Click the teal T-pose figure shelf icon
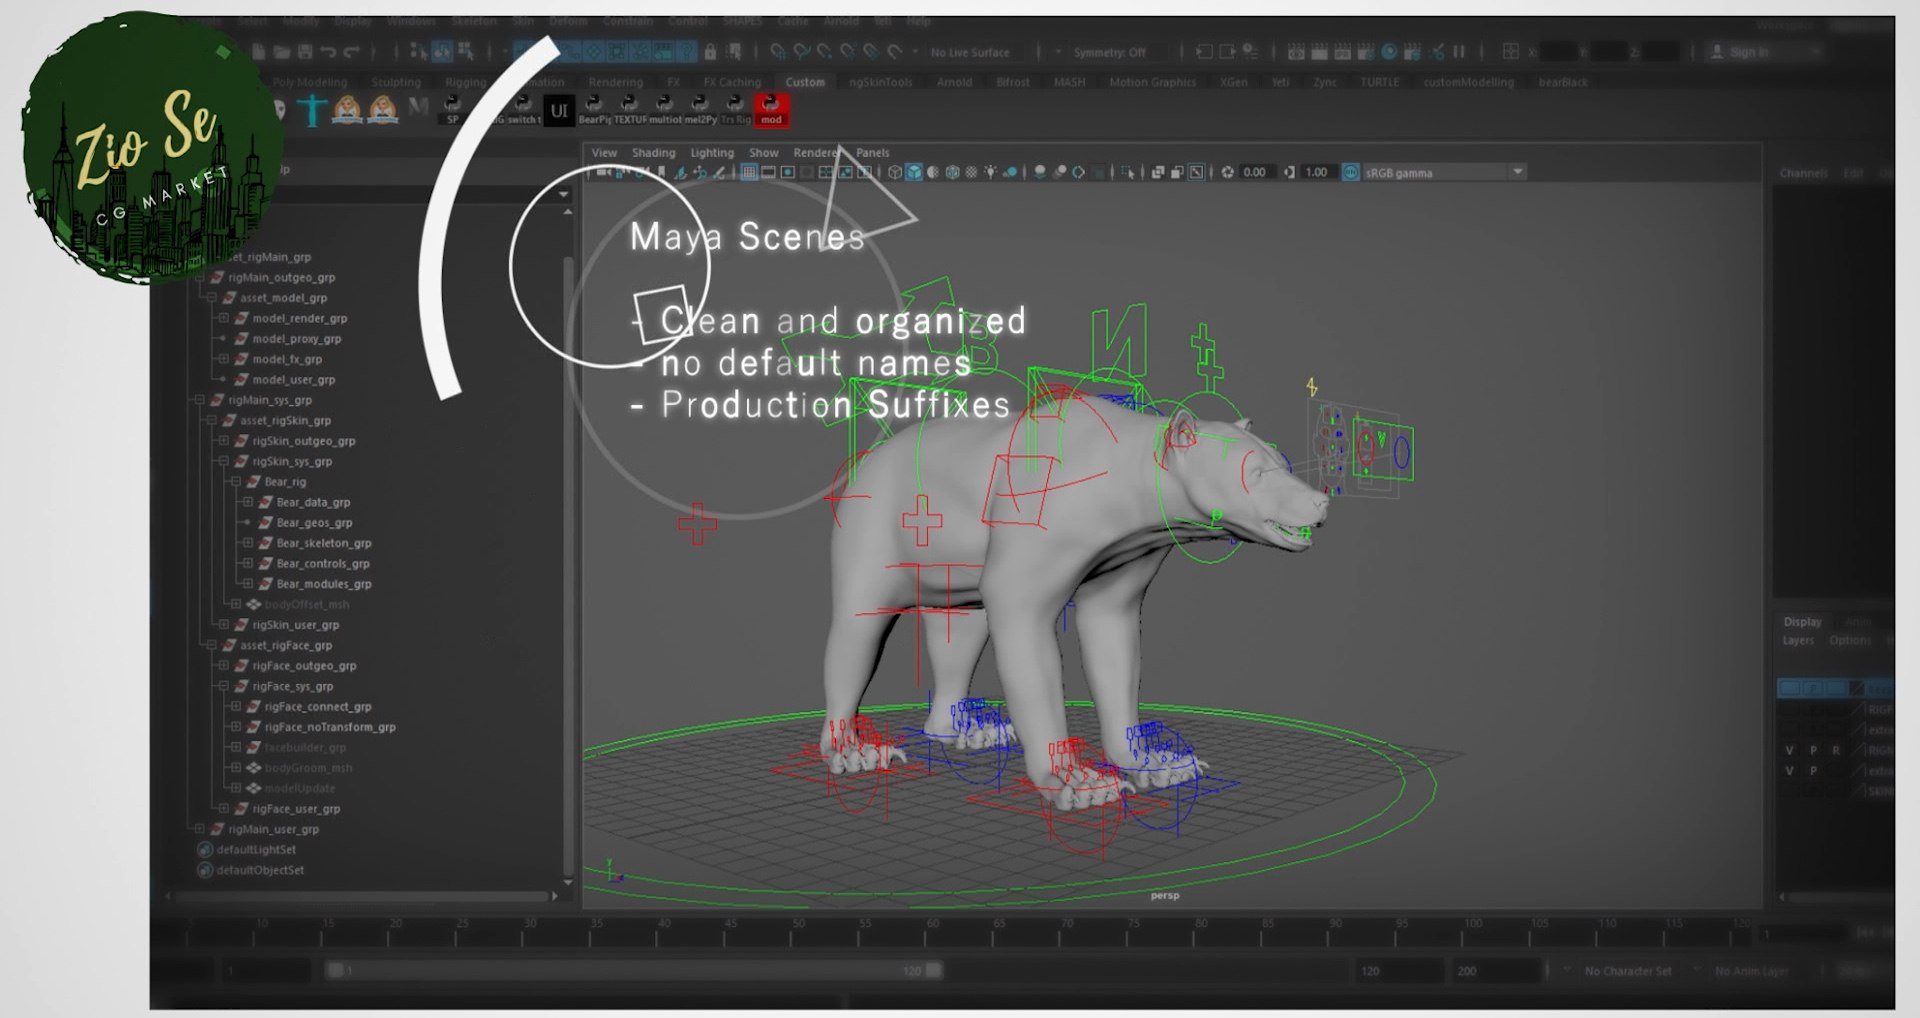Image resolution: width=1920 pixels, height=1018 pixels. pyautogui.click(x=312, y=109)
